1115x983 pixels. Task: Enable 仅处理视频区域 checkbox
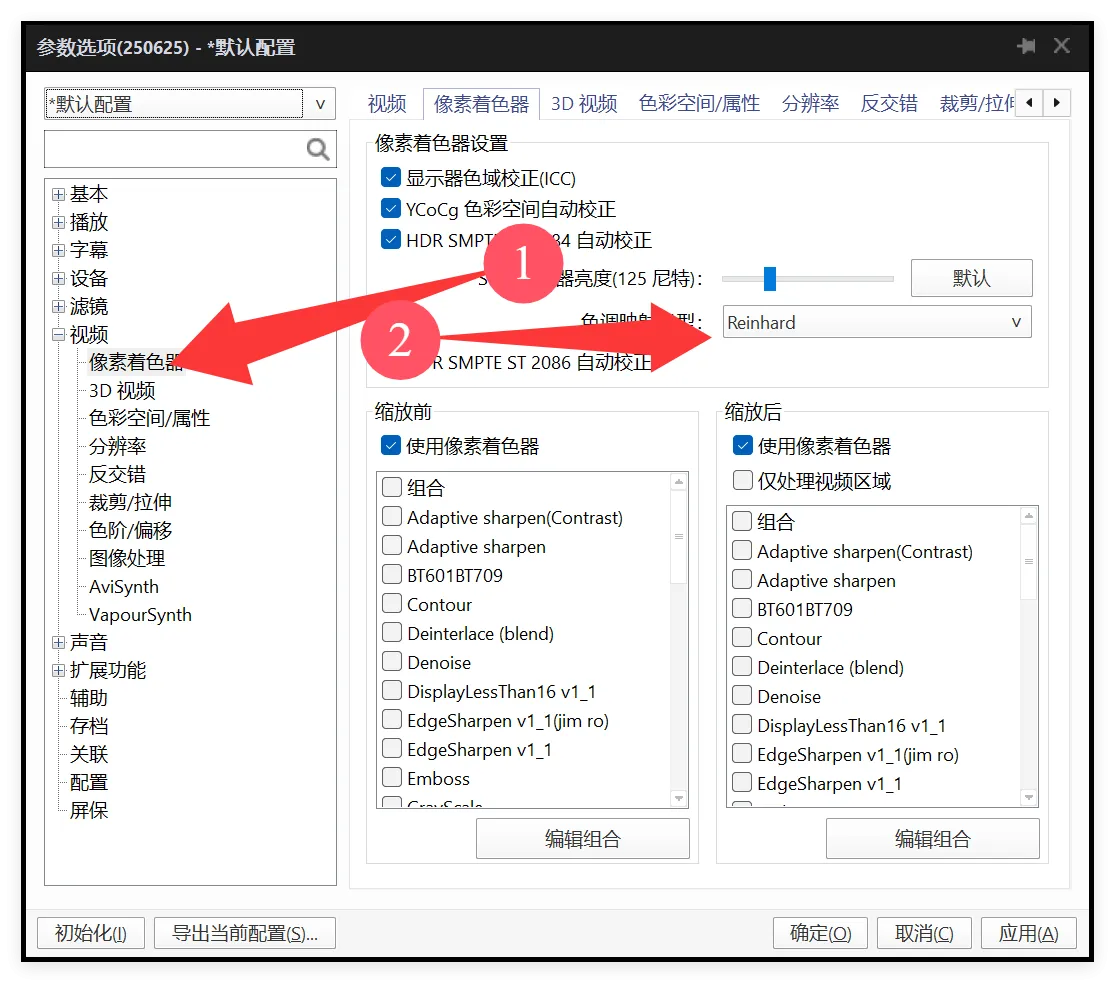tap(742, 481)
